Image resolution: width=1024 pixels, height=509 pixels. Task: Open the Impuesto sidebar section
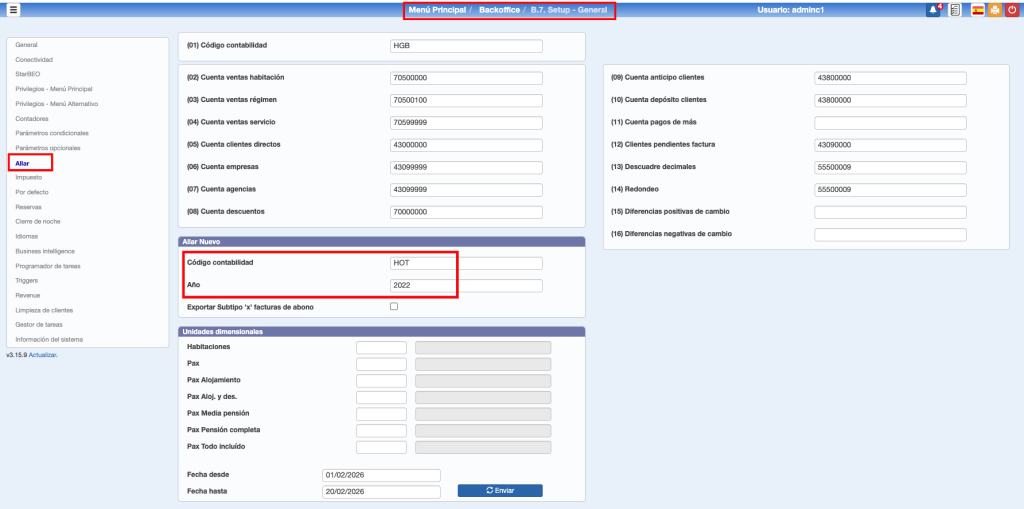pyautogui.click(x=29, y=177)
